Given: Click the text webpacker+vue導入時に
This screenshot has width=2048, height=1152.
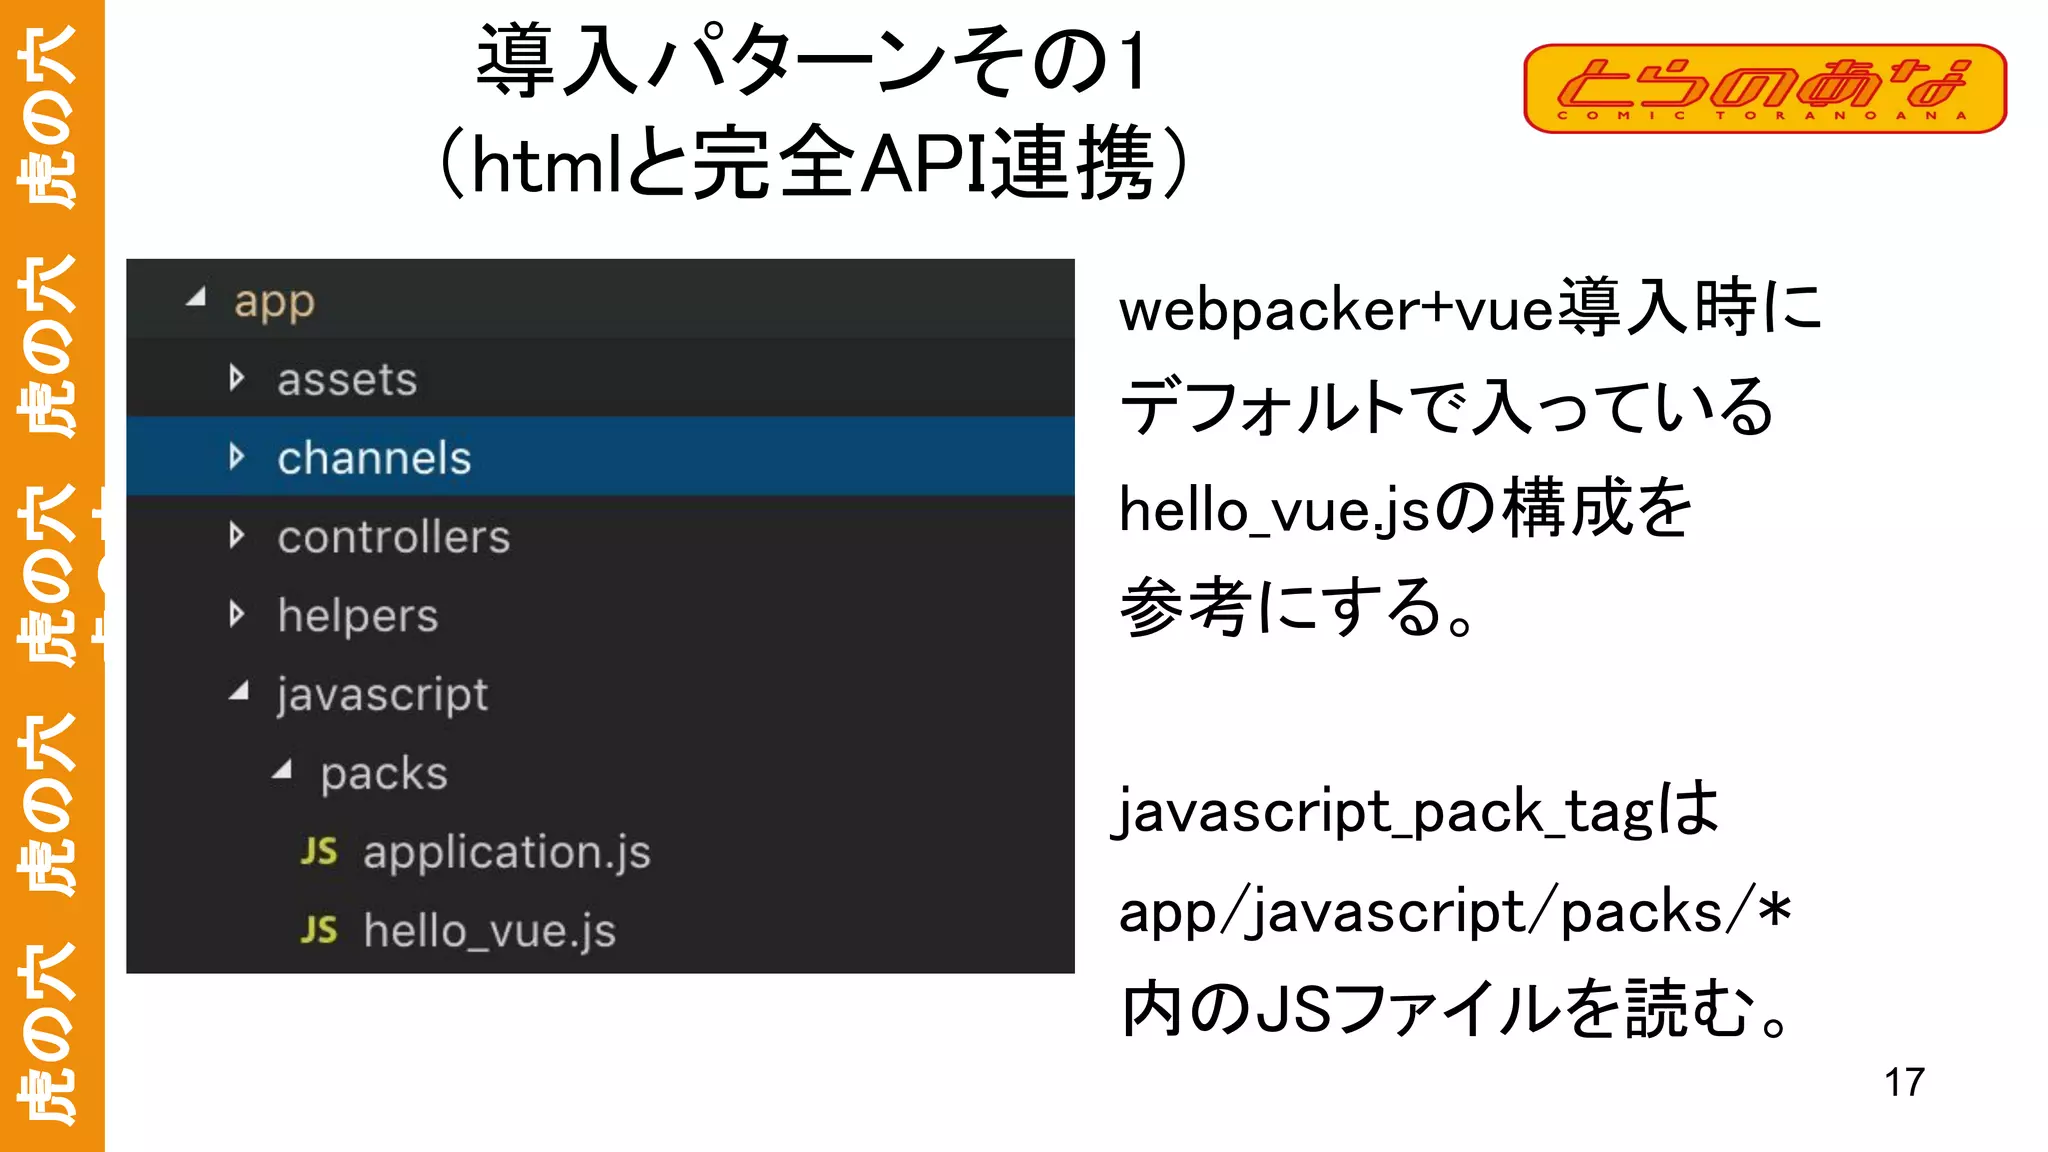Looking at the screenshot, I should tap(1470, 308).
